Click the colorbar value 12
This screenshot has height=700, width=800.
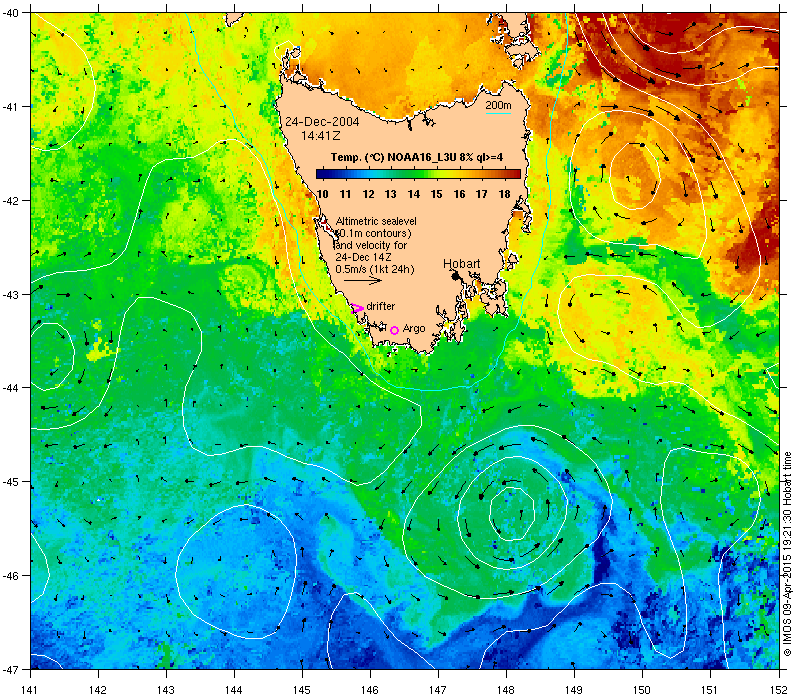pyautogui.click(x=368, y=194)
